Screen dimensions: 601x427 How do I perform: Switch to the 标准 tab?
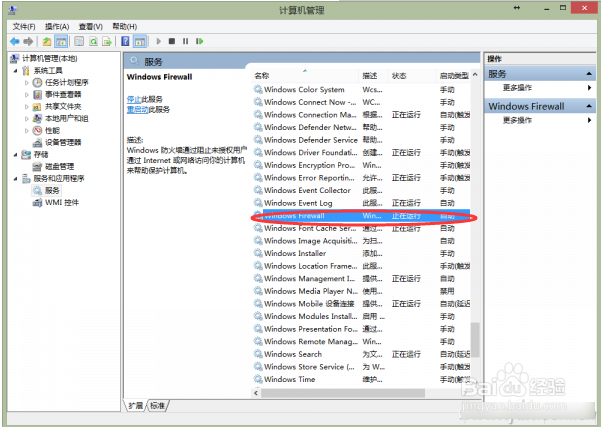pos(158,406)
